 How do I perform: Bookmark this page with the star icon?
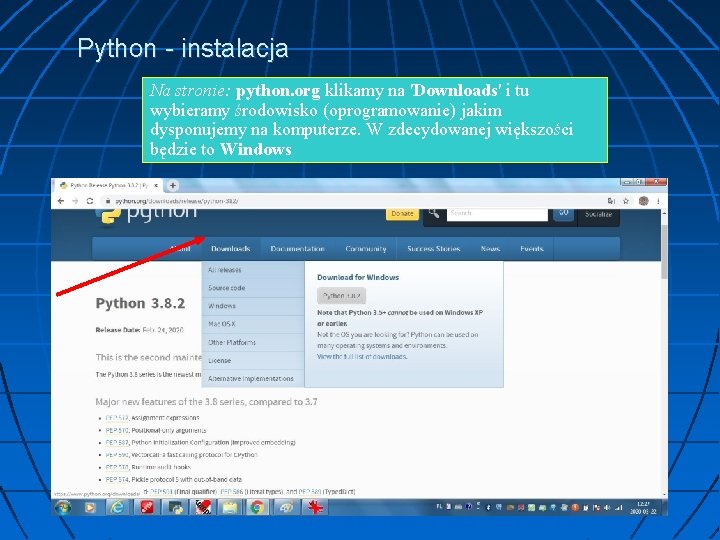(x=626, y=201)
